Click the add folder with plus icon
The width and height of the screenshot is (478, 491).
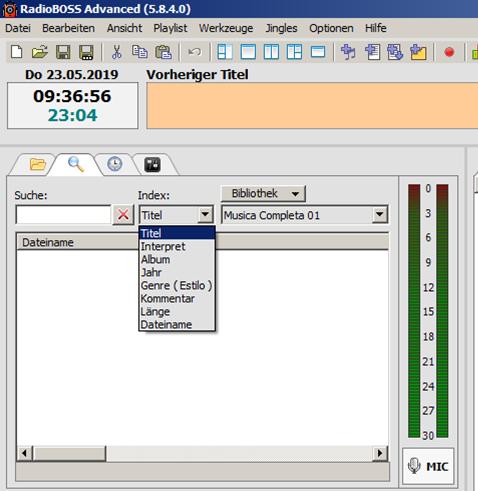coord(418,52)
